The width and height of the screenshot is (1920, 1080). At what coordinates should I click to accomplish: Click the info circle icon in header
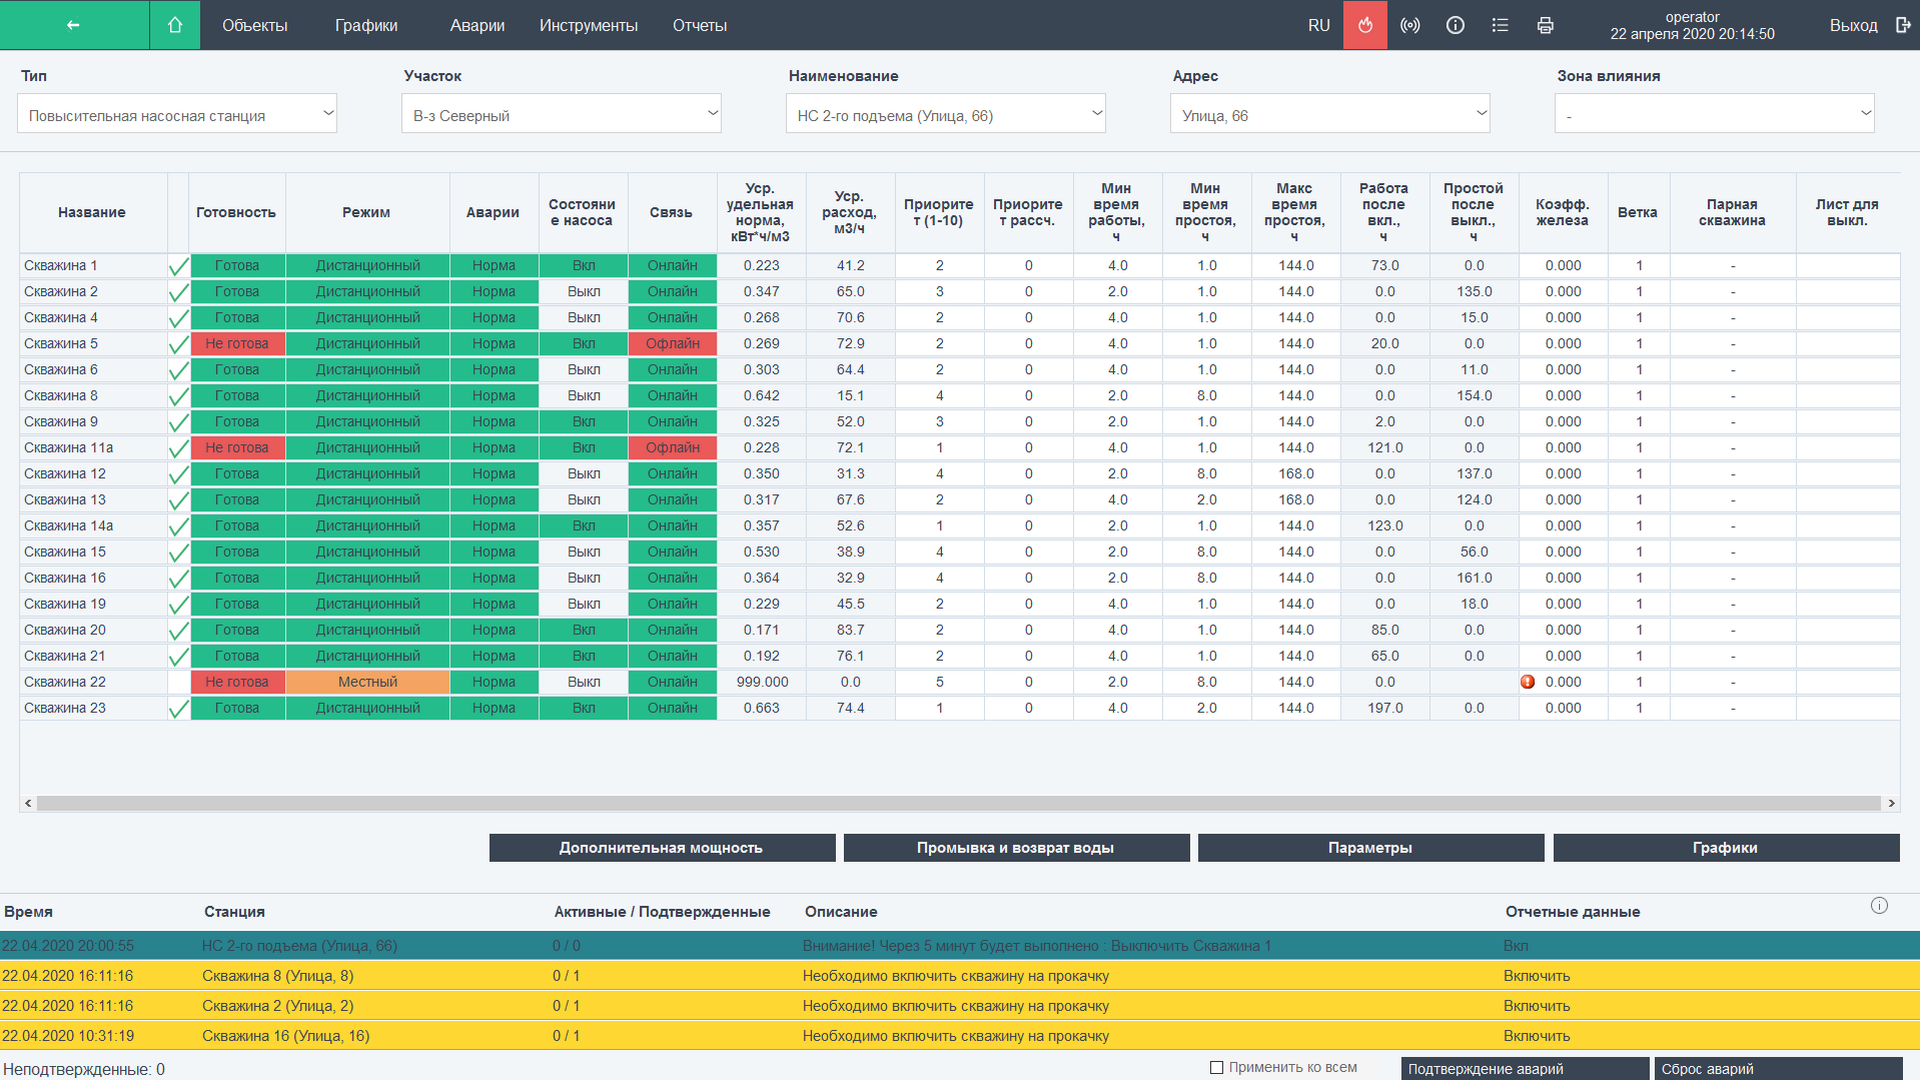1455,25
